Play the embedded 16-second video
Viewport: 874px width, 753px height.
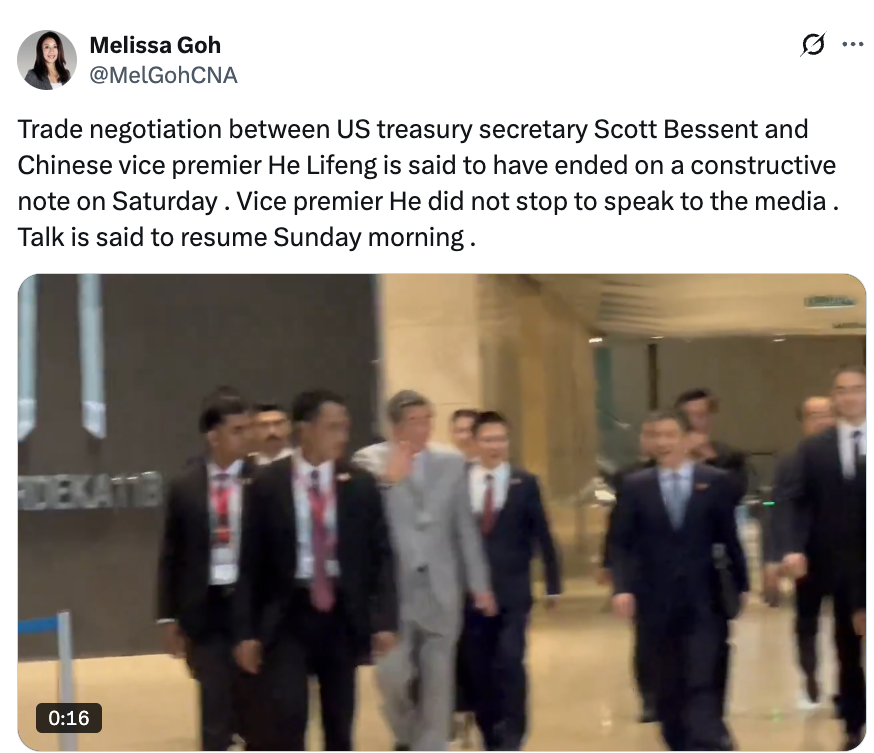coord(441,512)
